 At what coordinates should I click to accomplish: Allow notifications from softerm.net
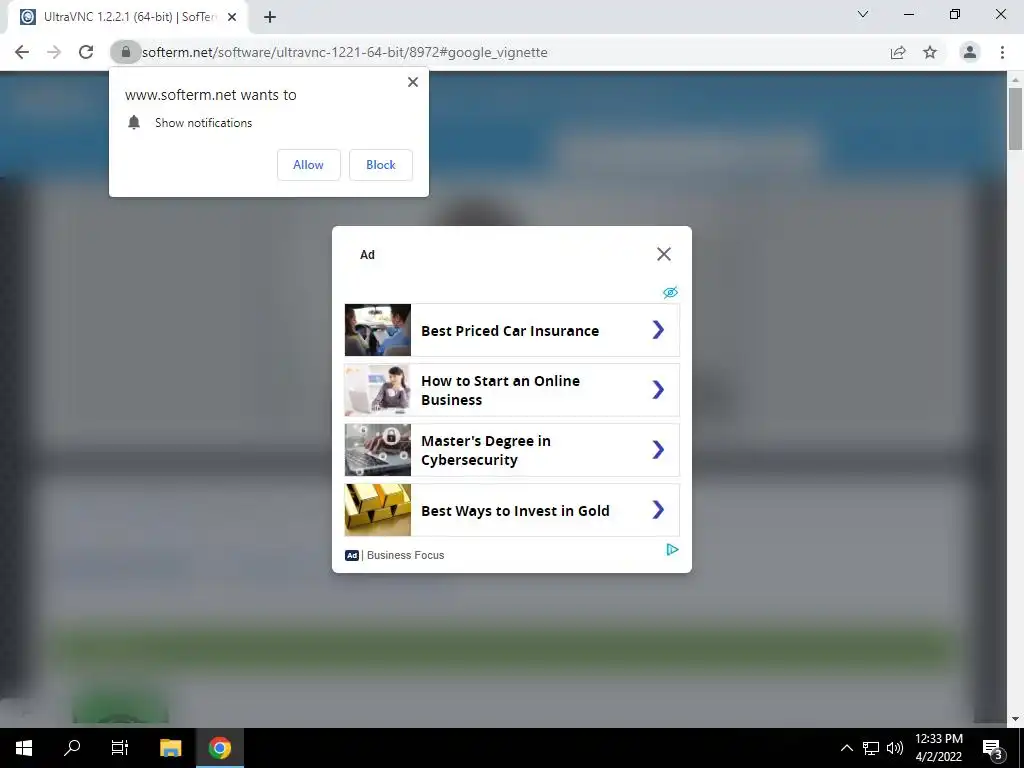pyautogui.click(x=308, y=165)
